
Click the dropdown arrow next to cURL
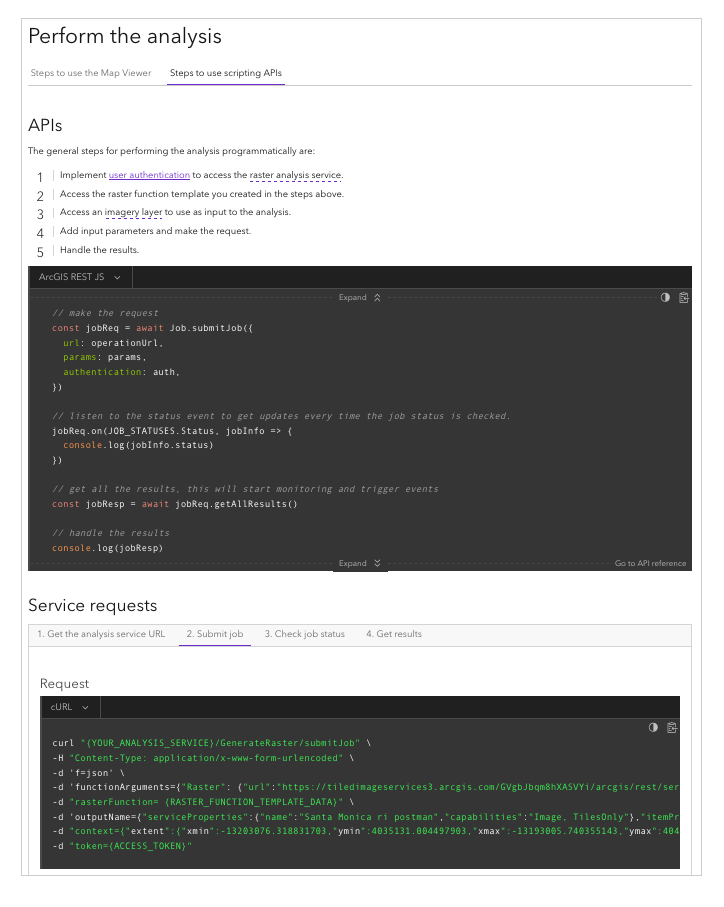(87, 706)
